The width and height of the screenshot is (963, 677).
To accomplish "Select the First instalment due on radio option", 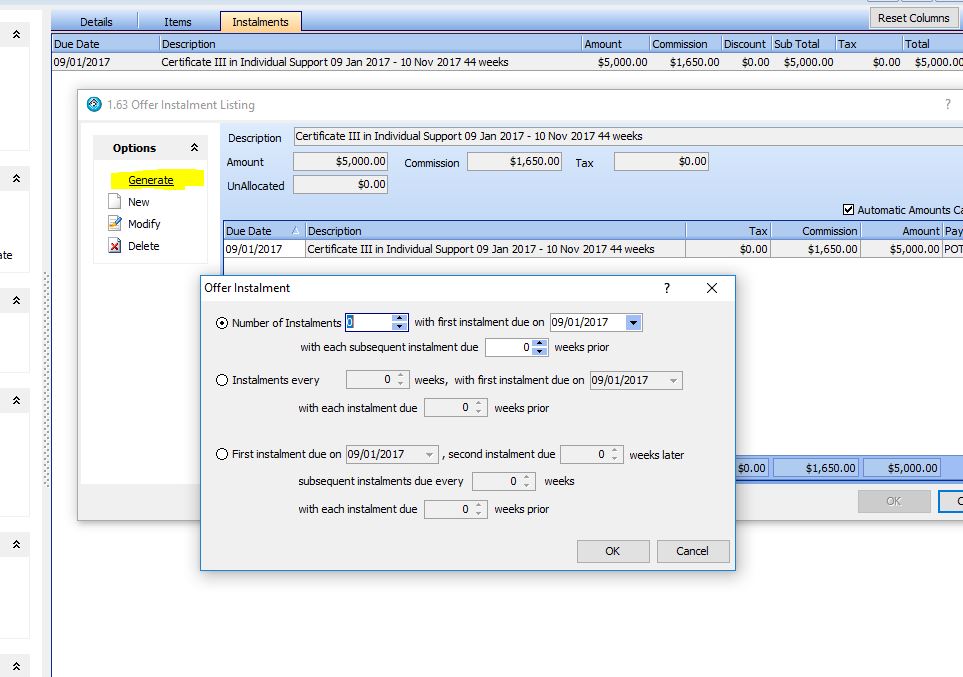I will (222, 454).
